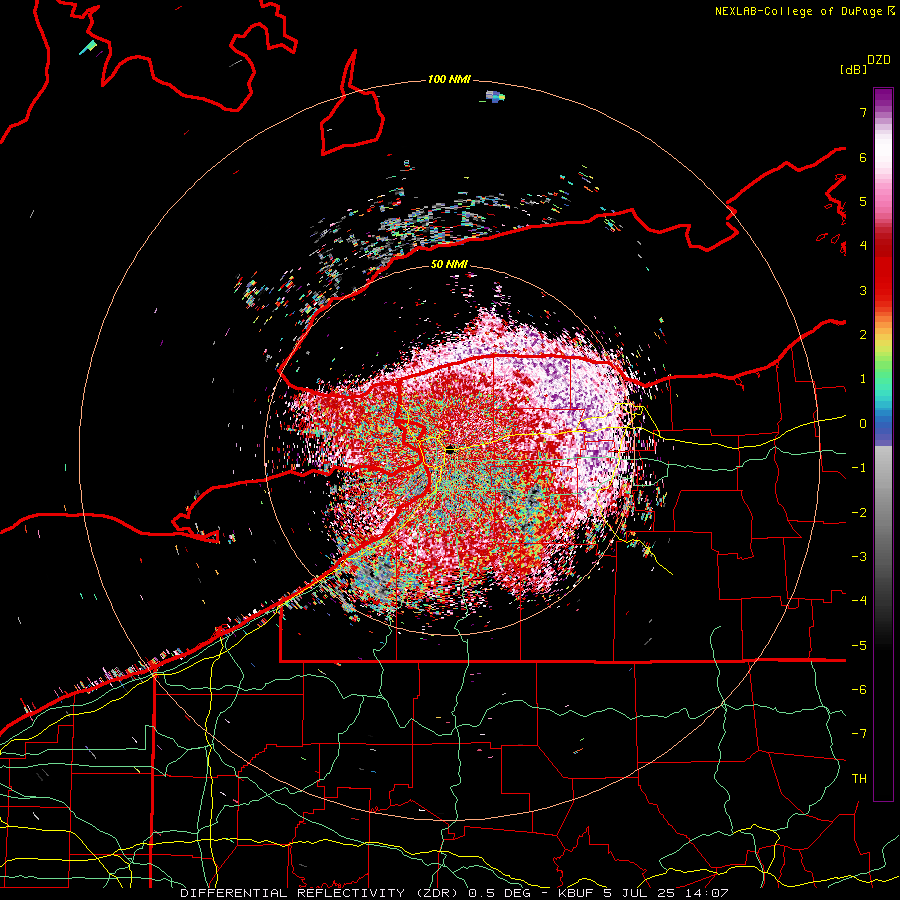This screenshot has height=900, width=900.
Task: Click the [dB] units label
Action: pyautogui.click(x=853, y=69)
